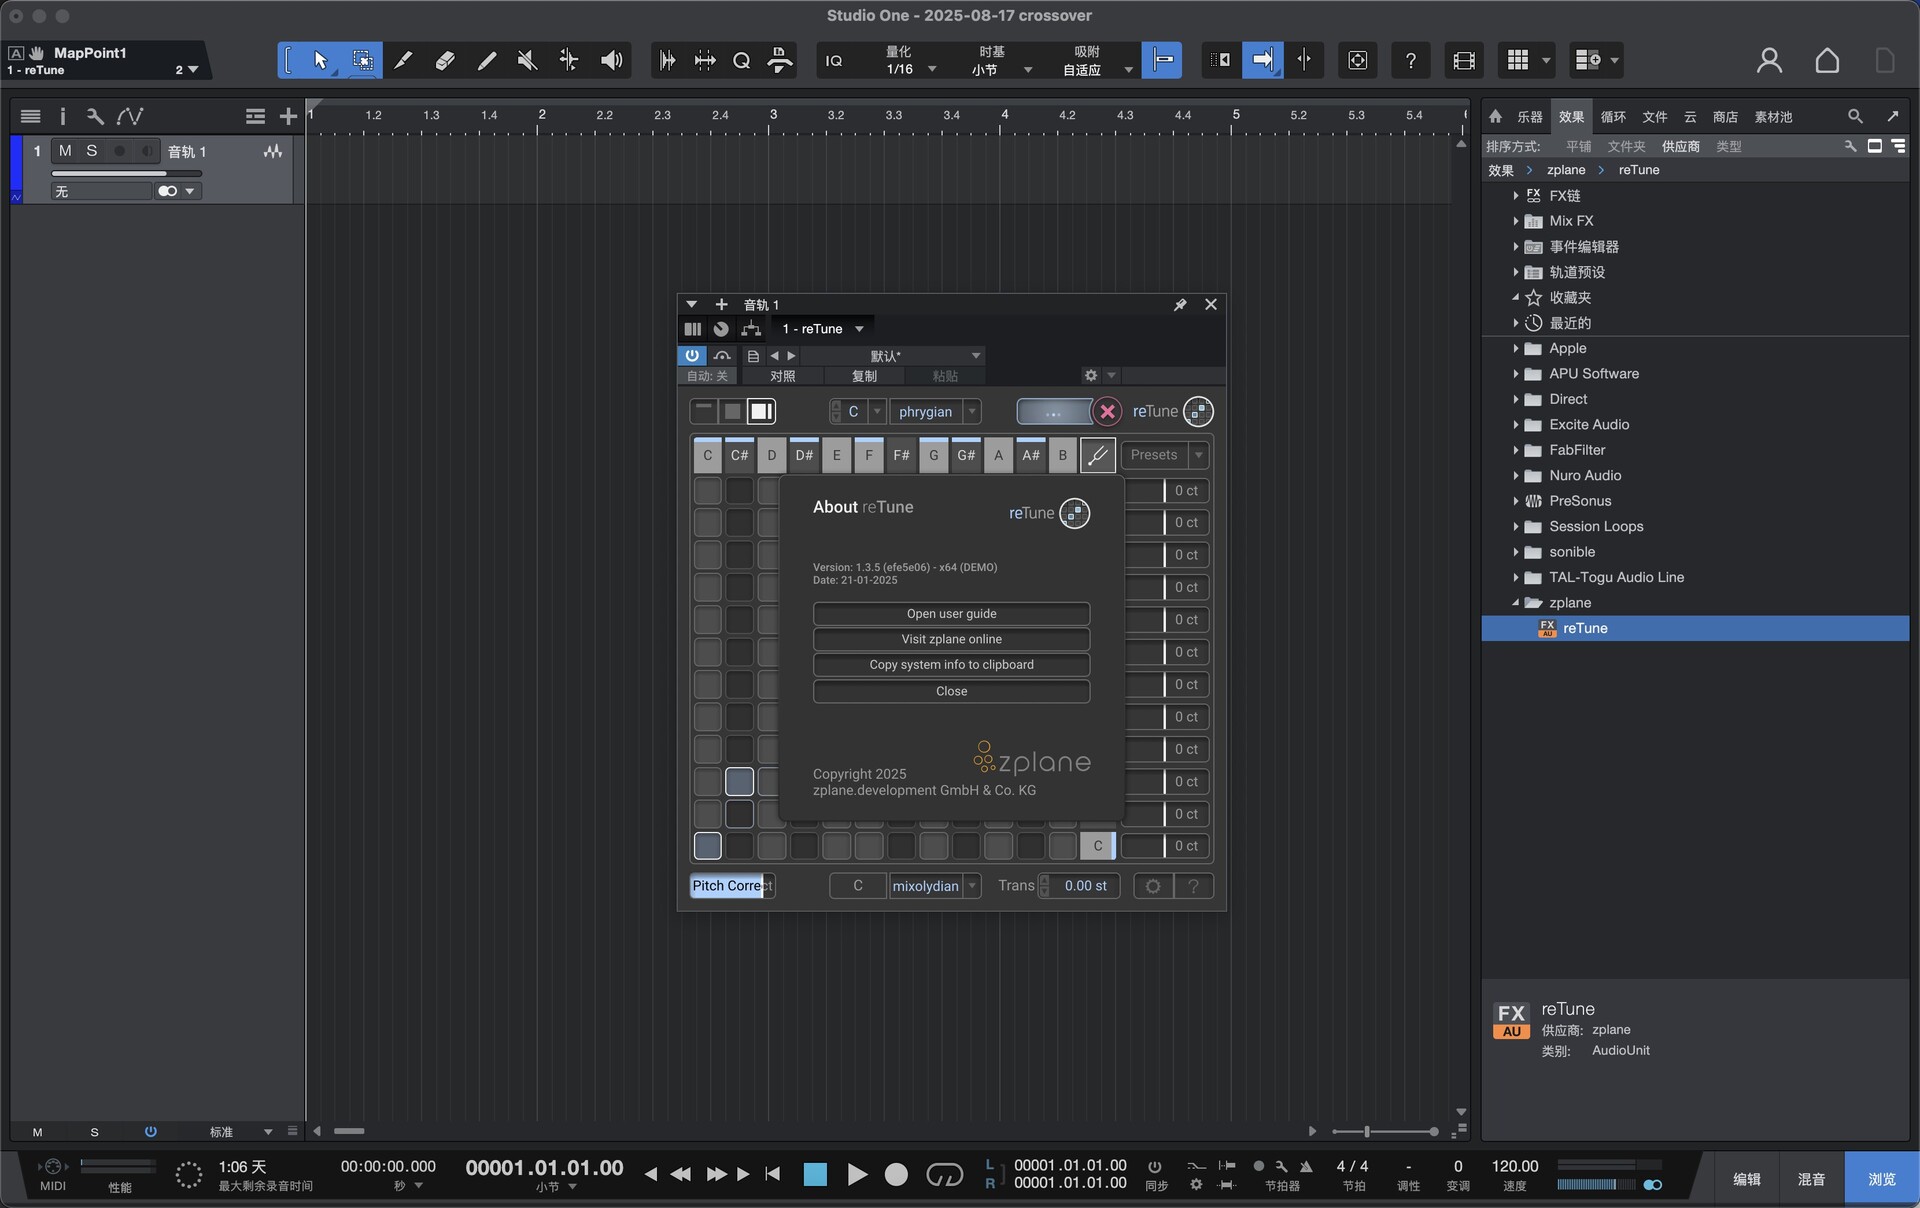Toggle Snap to grid button
1920x1208 pixels.
(x=1162, y=61)
